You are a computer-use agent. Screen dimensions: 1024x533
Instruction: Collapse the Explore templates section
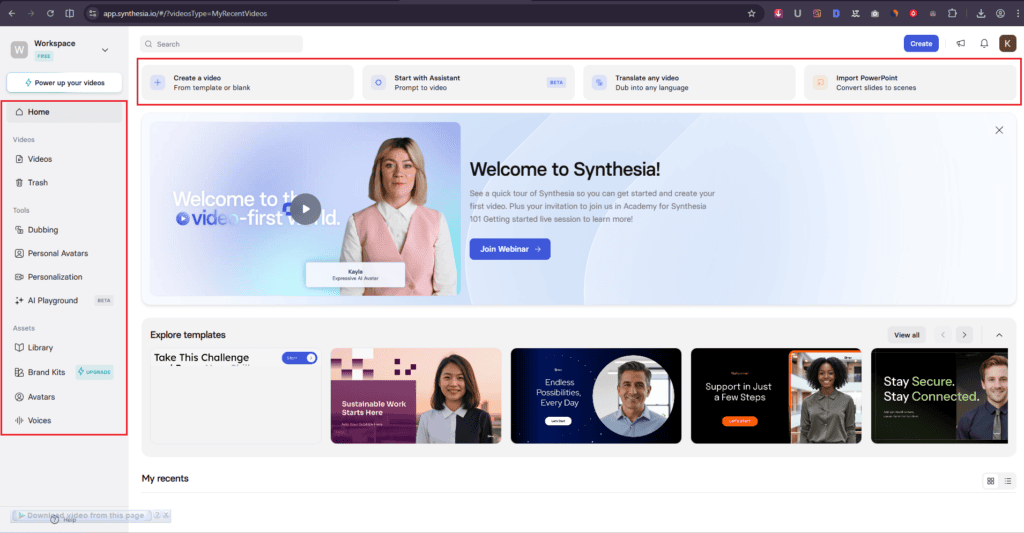point(999,335)
